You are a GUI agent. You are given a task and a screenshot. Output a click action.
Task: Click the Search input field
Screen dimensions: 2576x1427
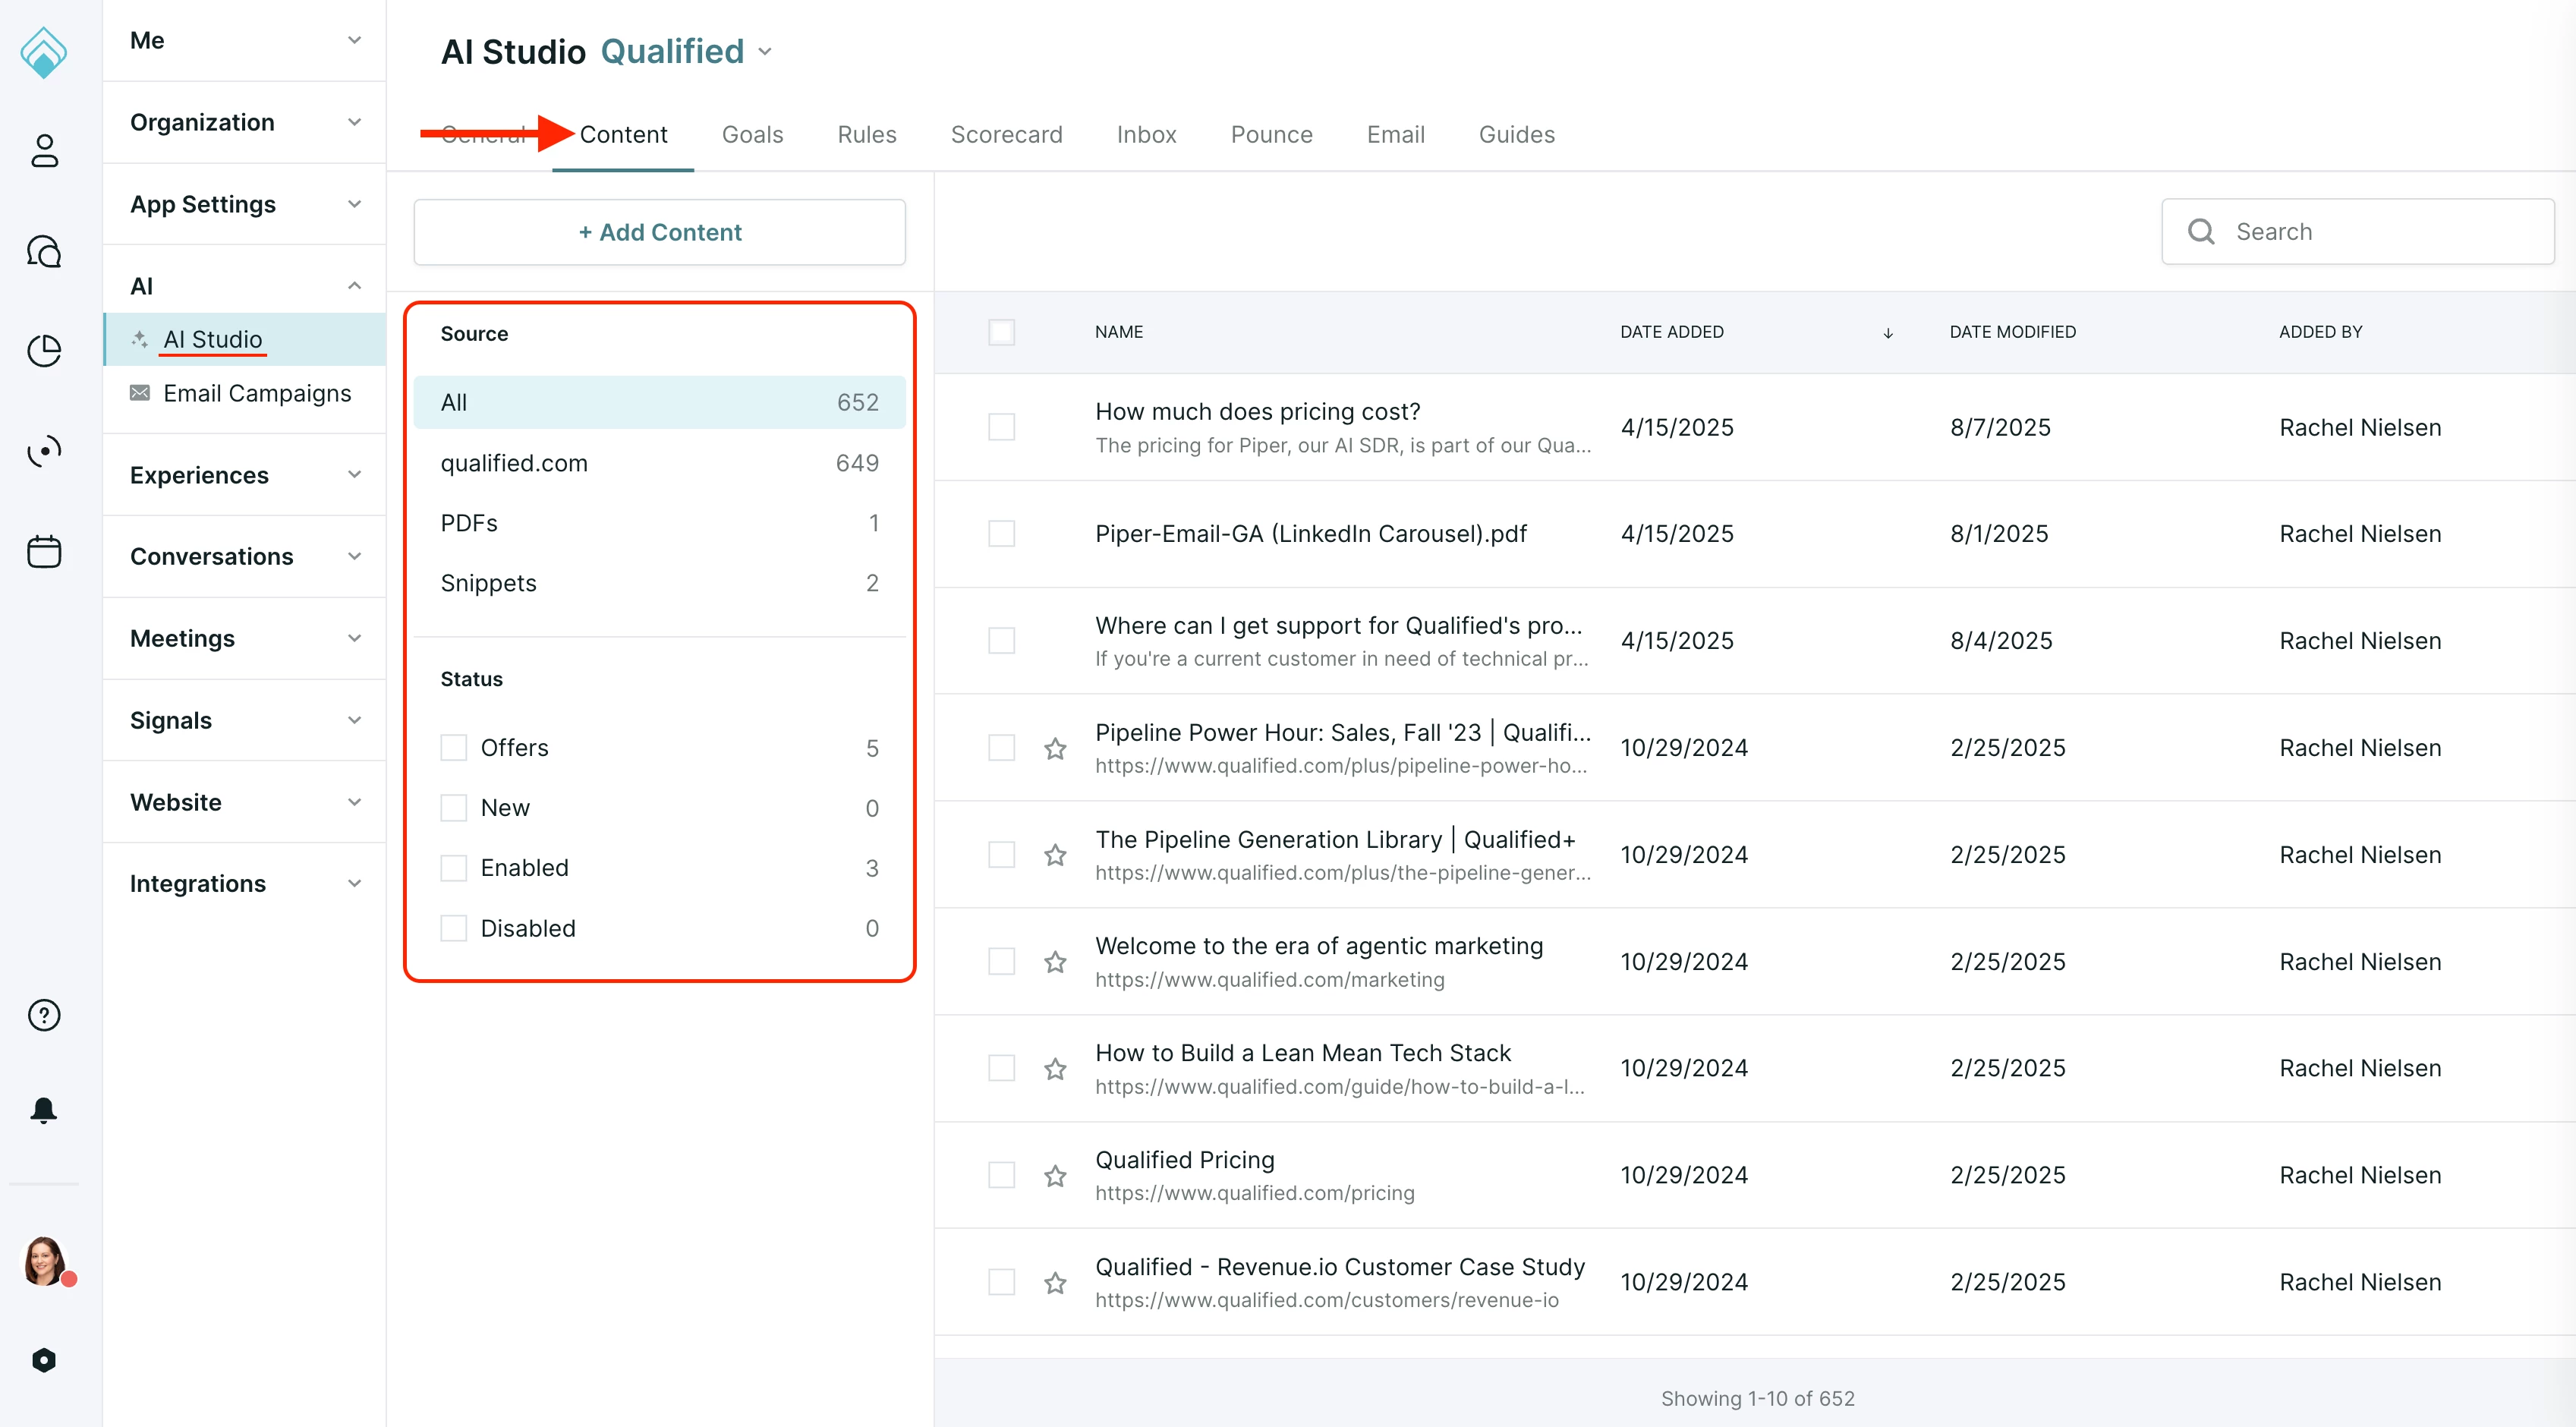2358,231
